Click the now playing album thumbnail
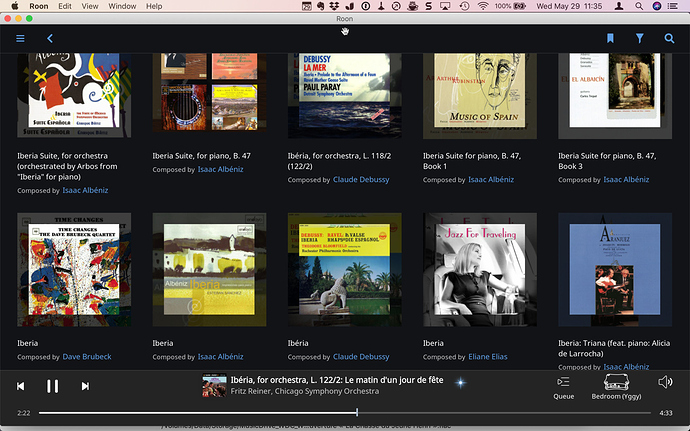Image resolution: width=690 pixels, height=431 pixels. tap(214, 385)
